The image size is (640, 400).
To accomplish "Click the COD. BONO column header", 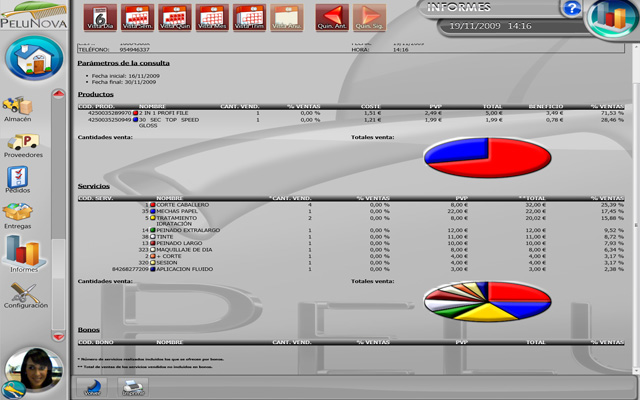I will 96,342.
